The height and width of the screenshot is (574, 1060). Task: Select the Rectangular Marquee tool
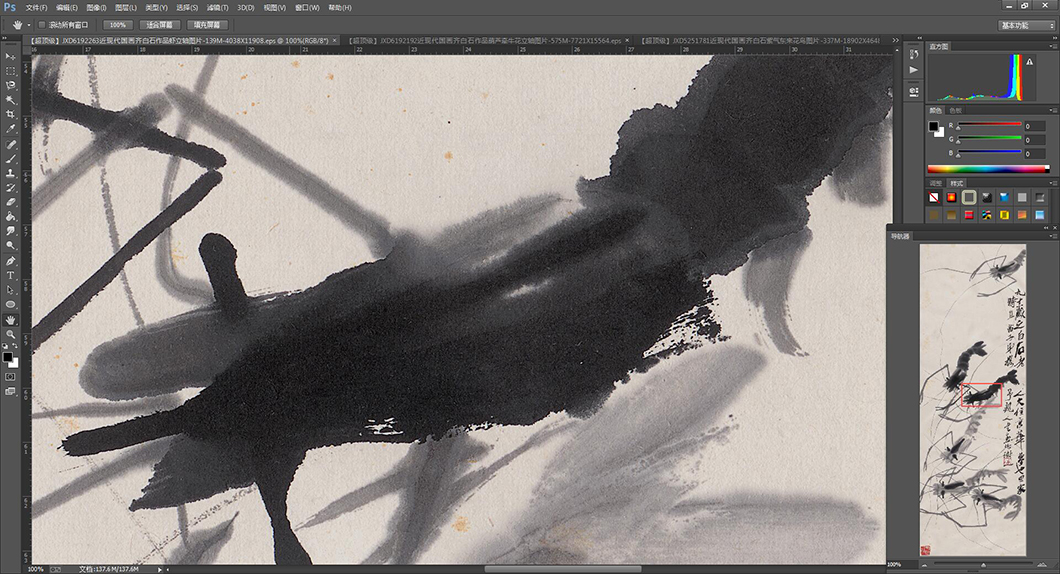10,71
